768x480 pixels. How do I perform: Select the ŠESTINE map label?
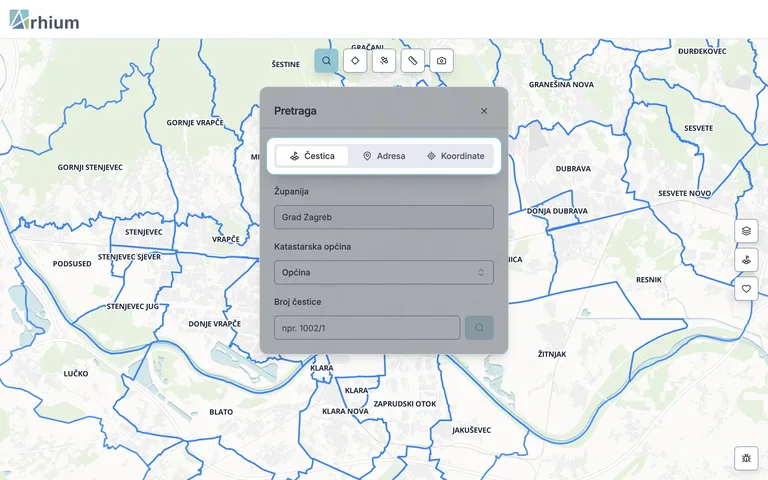point(286,64)
